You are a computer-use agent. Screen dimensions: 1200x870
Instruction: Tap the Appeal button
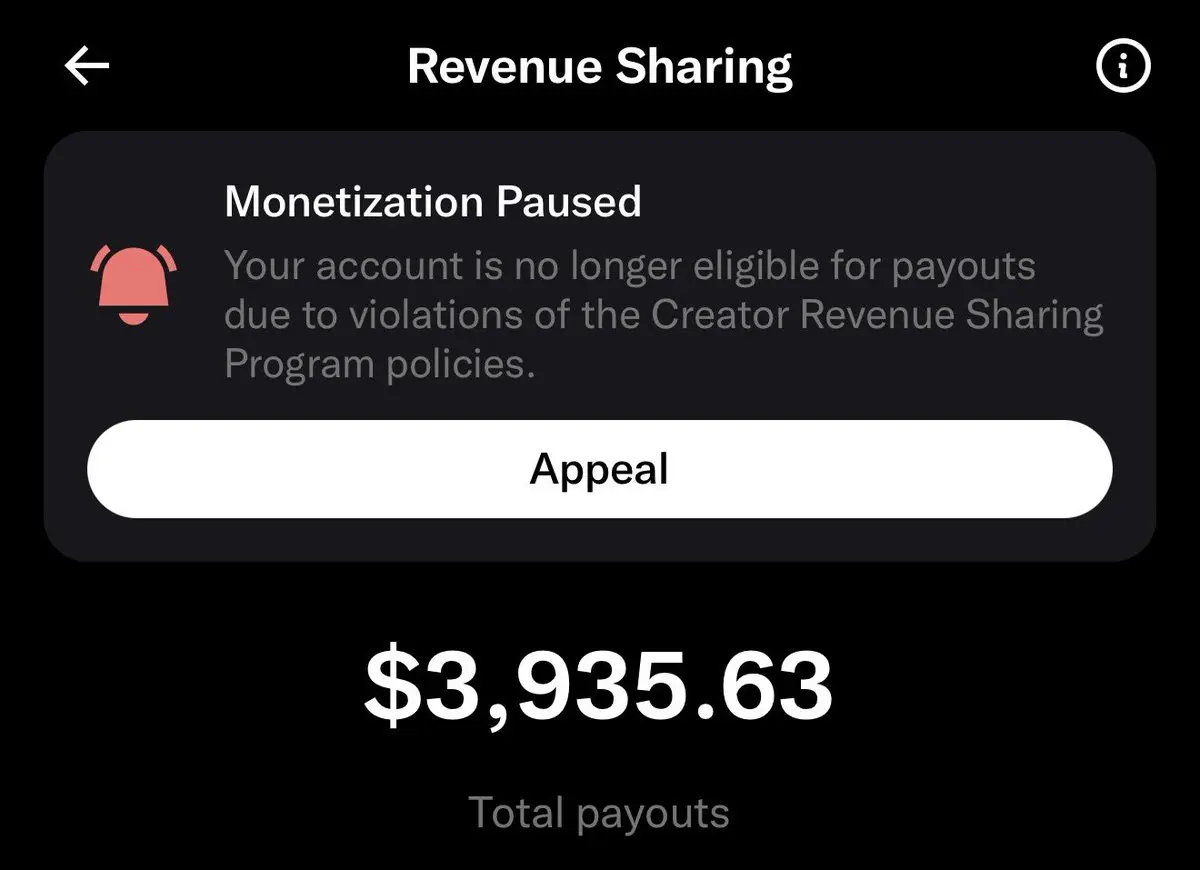(x=599, y=469)
